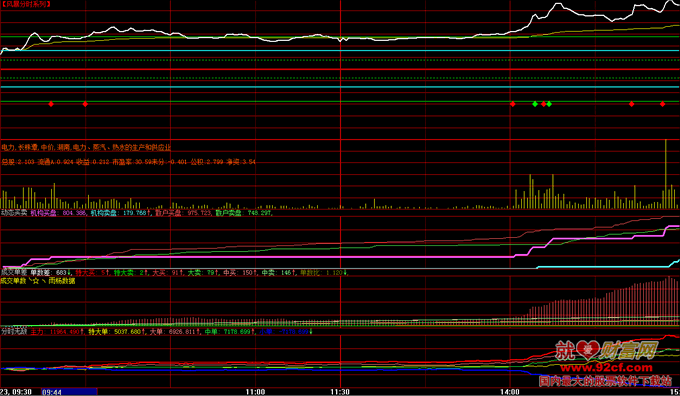Screen dimensions: 680x396
Task: Click the first red diamond signal marker
Action: coord(51,104)
